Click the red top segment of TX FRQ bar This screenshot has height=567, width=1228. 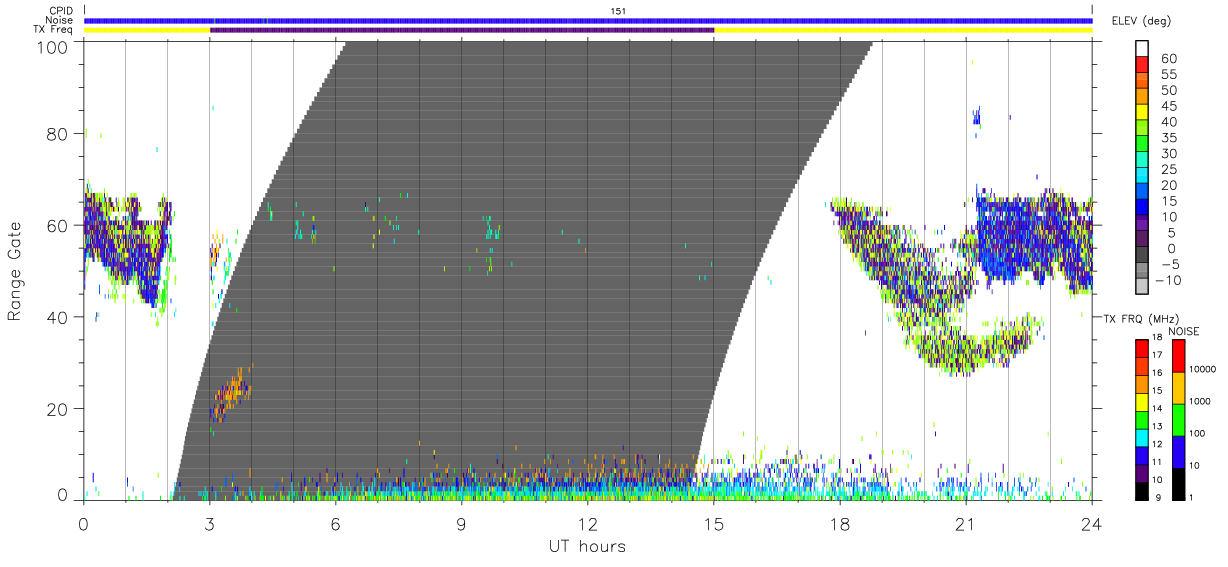[x=1141, y=349]
